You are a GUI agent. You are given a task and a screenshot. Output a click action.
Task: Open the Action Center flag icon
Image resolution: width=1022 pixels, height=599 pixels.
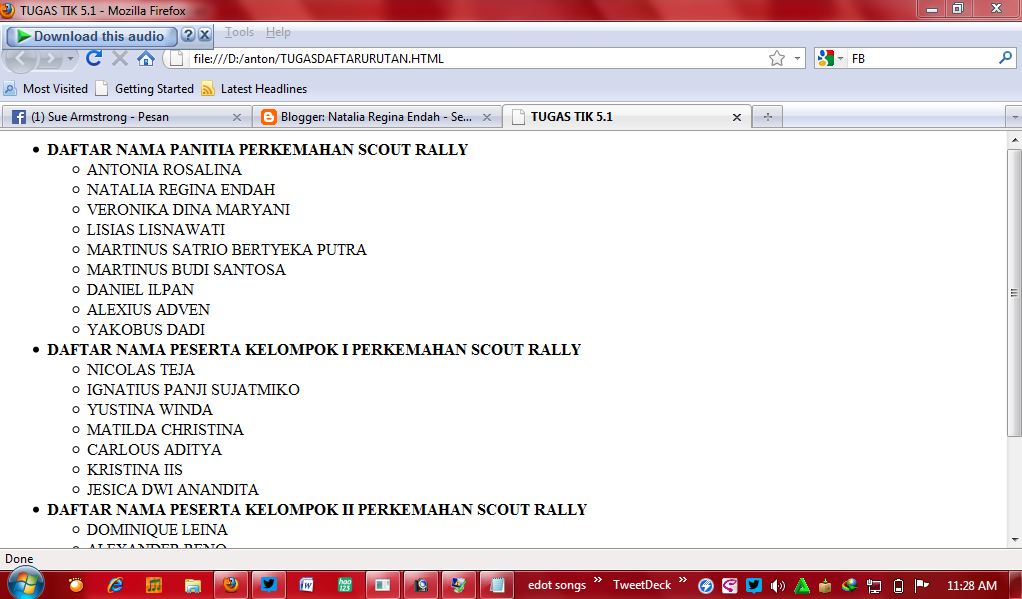922,585
